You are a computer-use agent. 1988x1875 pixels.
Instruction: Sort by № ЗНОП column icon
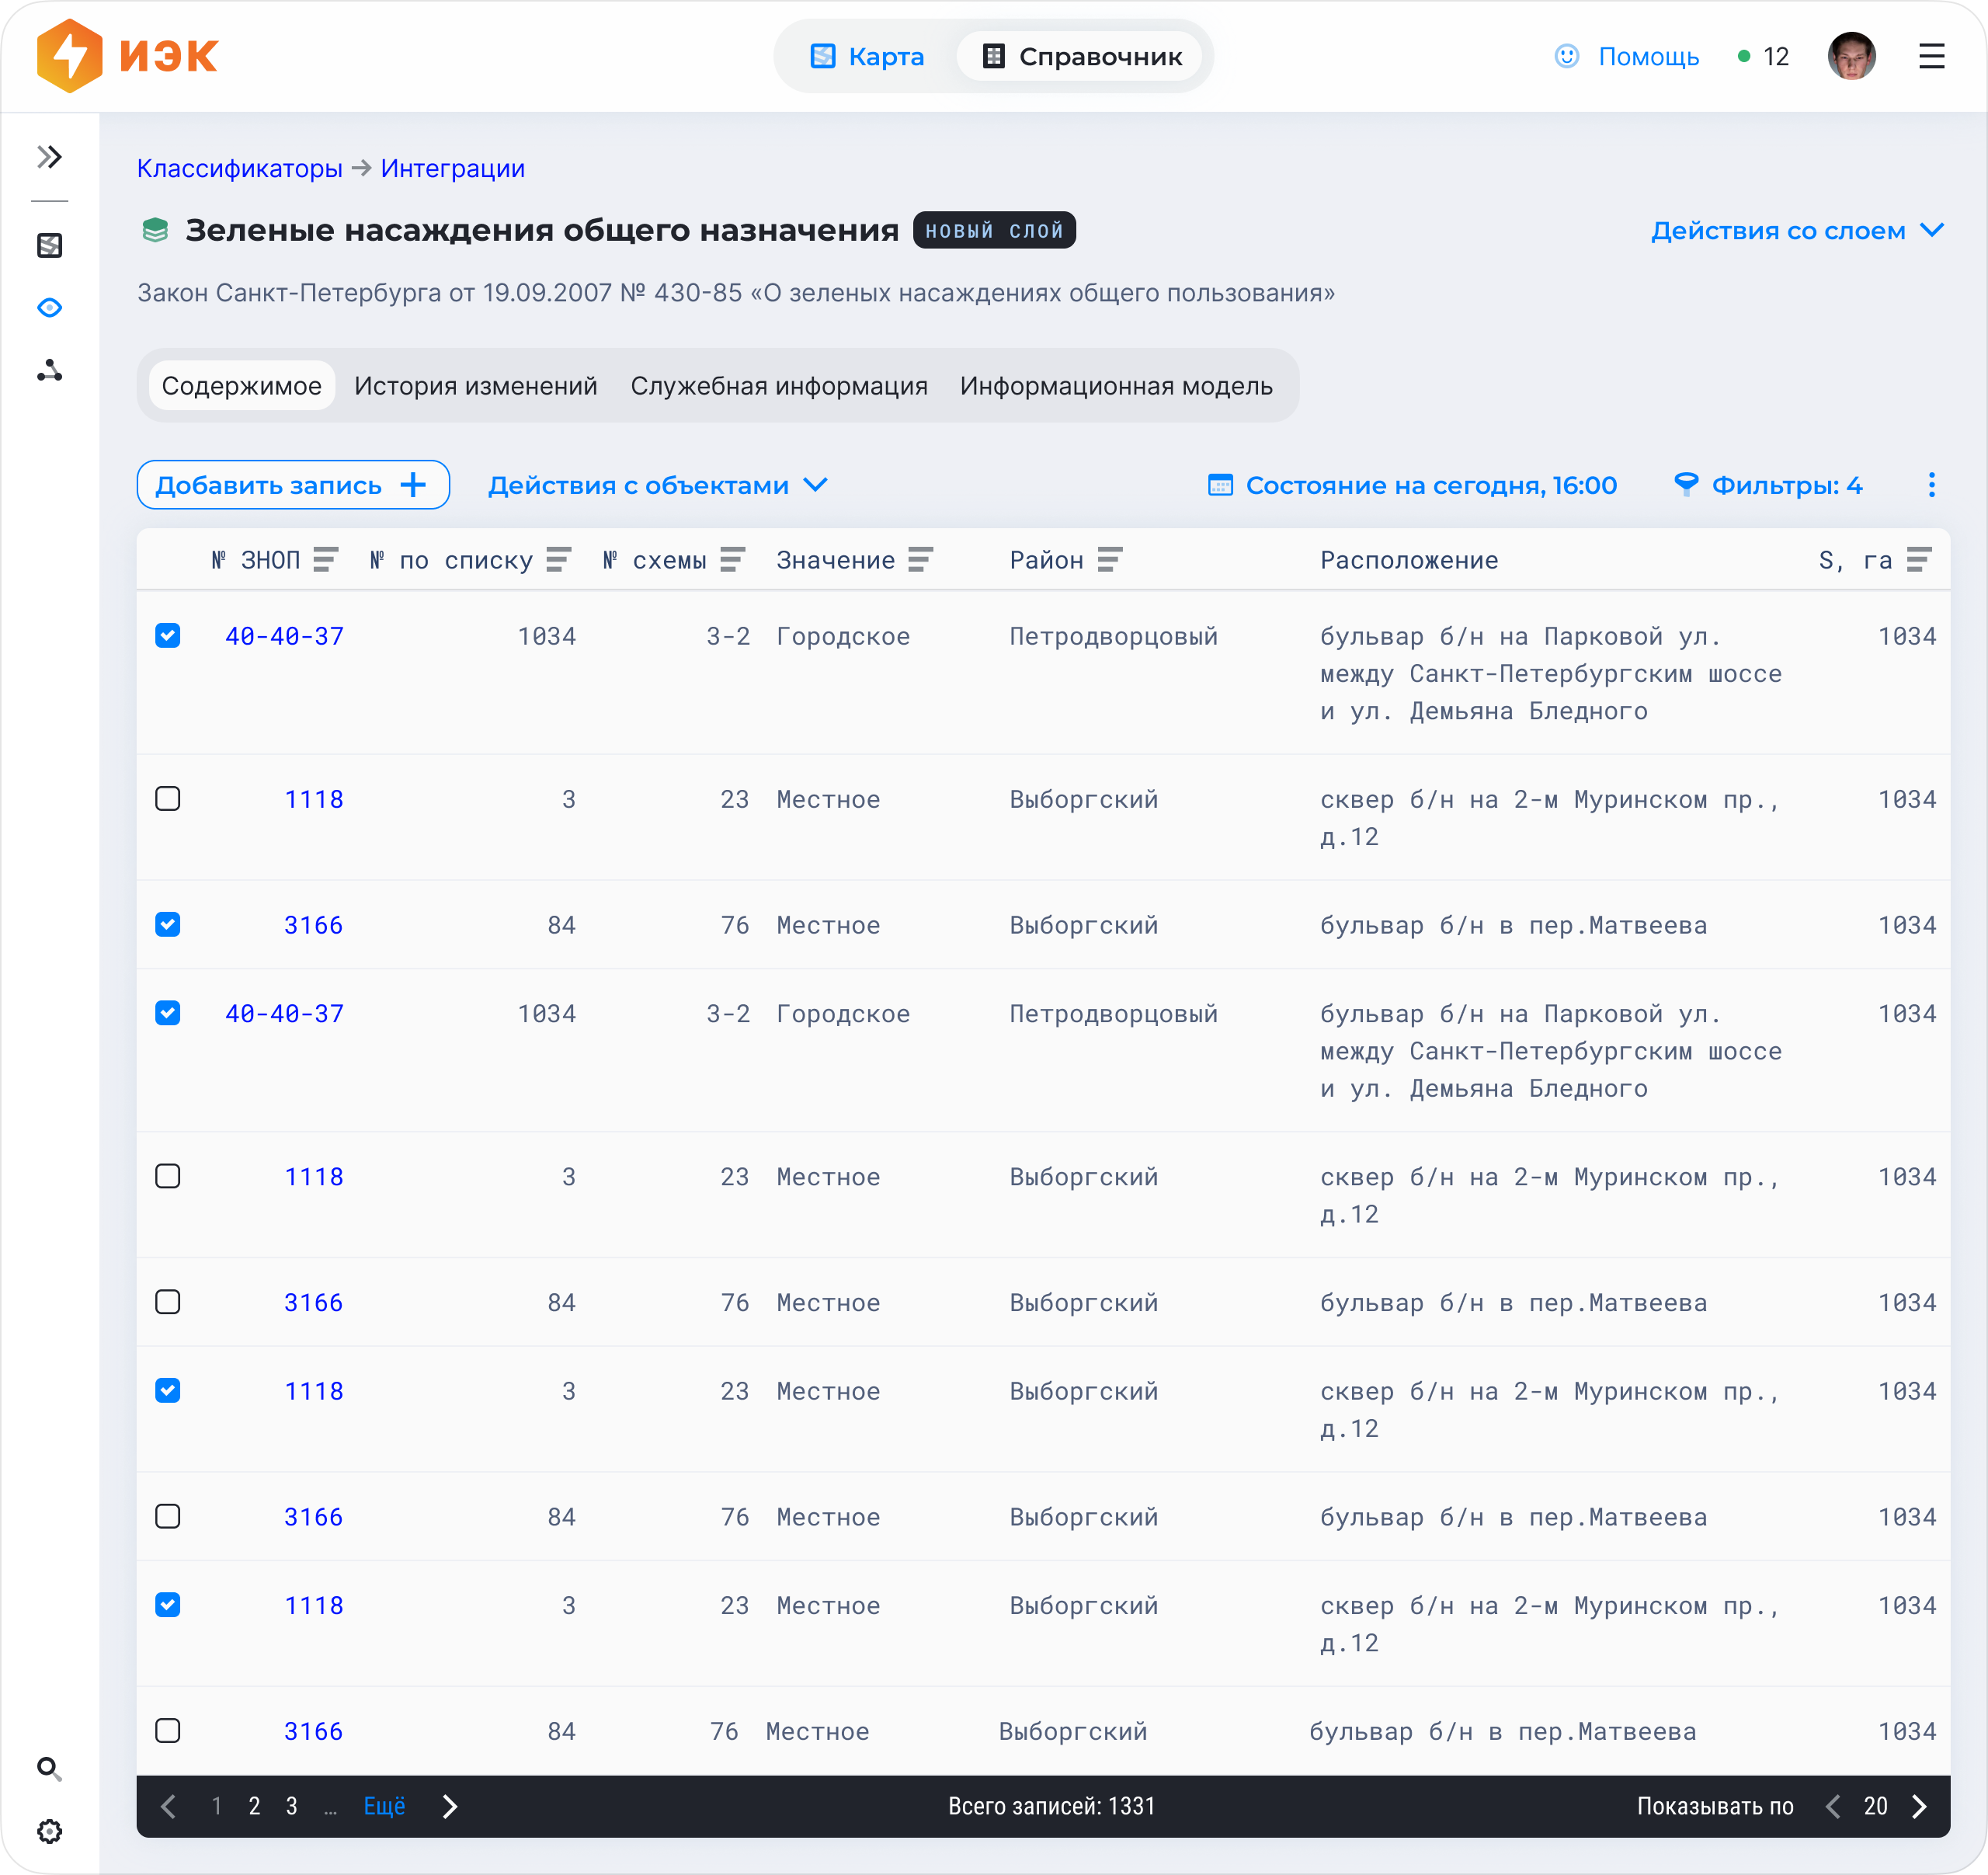(325, 560)
